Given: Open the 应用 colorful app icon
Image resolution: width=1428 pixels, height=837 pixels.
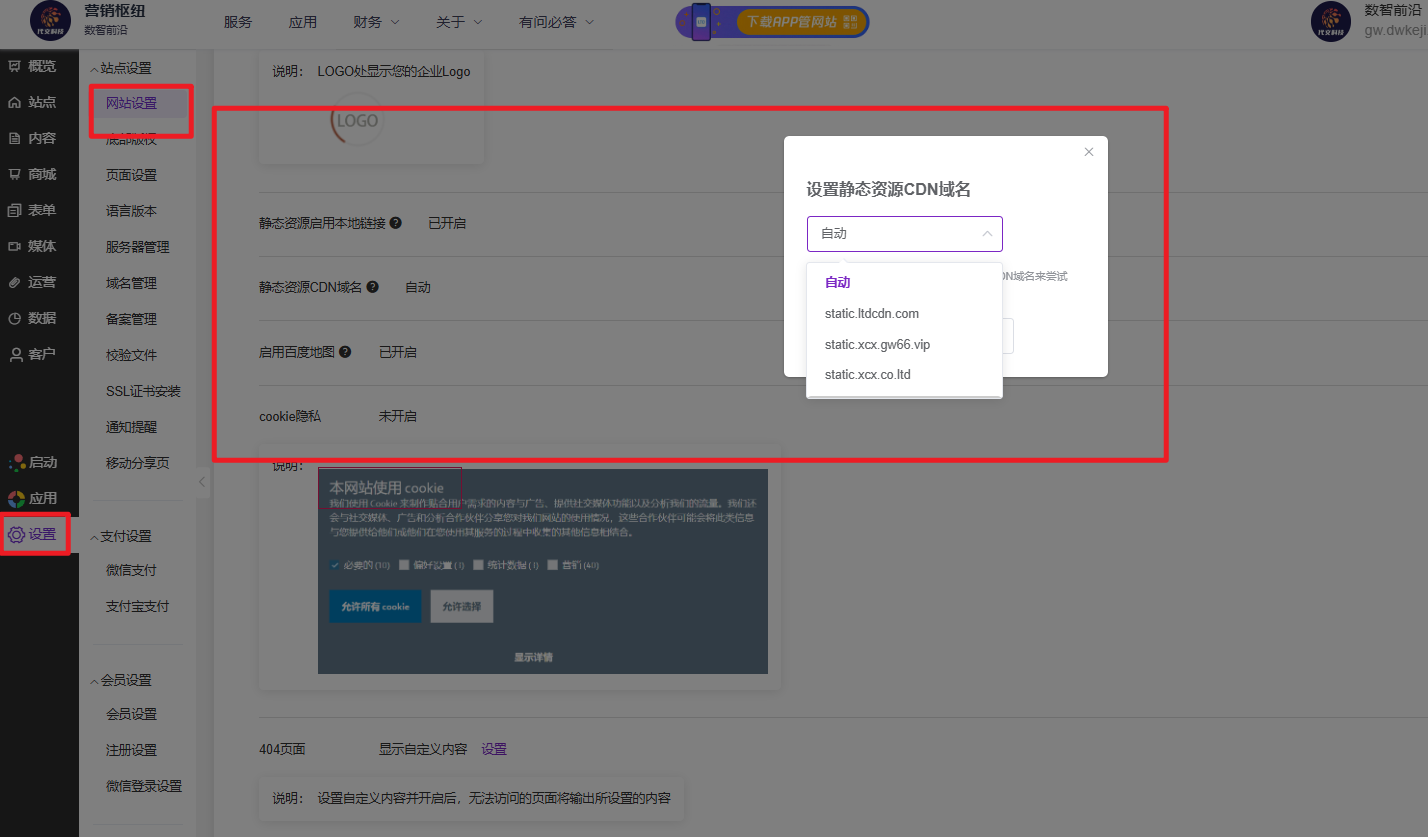Looking at the screenshot, I should 16,498.
